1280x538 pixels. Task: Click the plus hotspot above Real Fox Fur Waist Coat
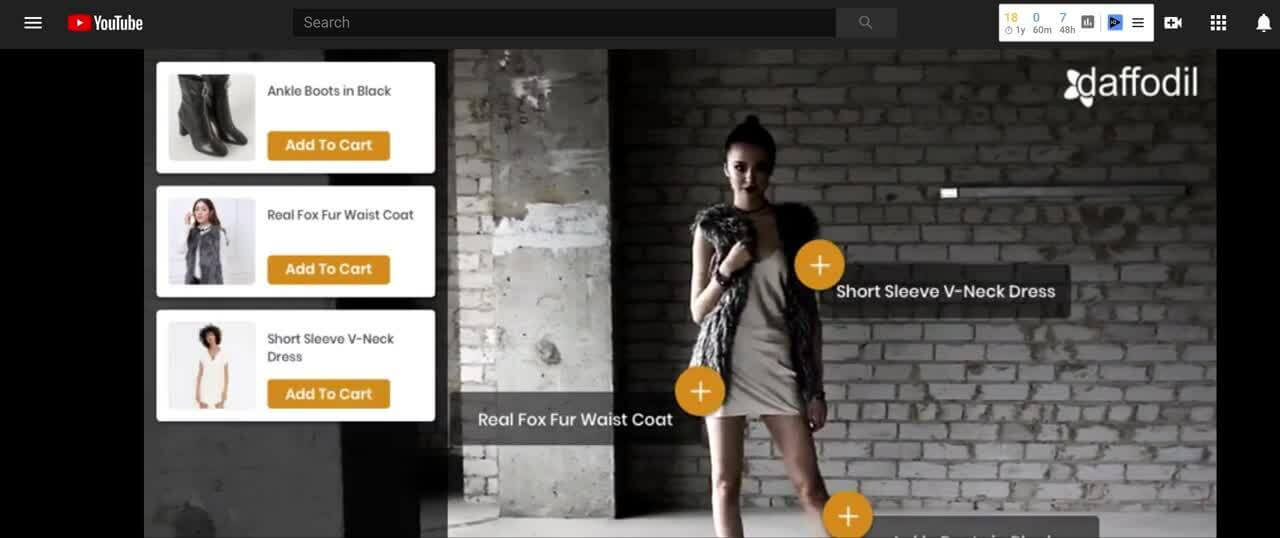pyautogui.click(x=700, y=391)
